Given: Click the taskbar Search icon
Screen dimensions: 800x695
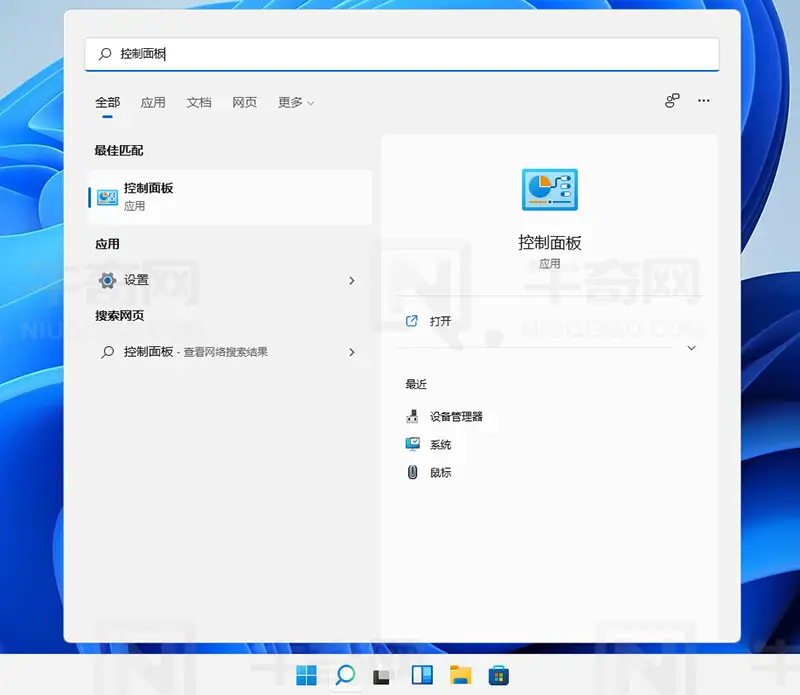Looking at the screenshot, I should [345, 676].
